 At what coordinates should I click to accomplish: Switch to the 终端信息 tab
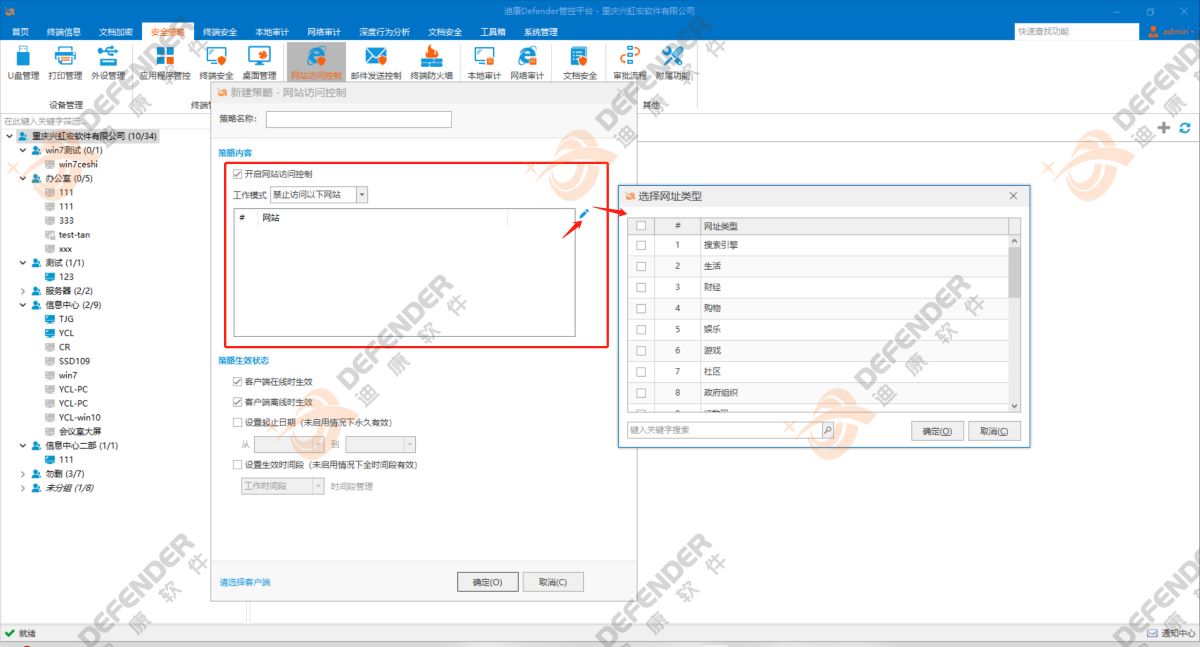click(64, 32)
